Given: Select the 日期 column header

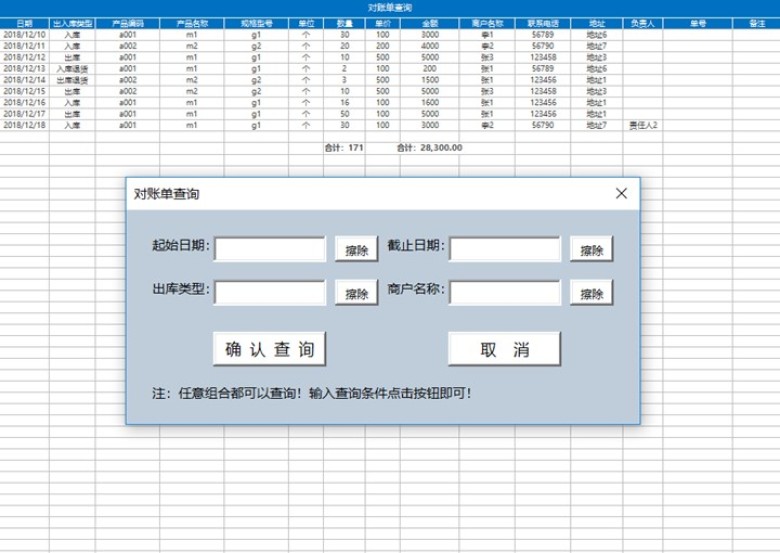Looking at the screenshot, I should 24,23.
